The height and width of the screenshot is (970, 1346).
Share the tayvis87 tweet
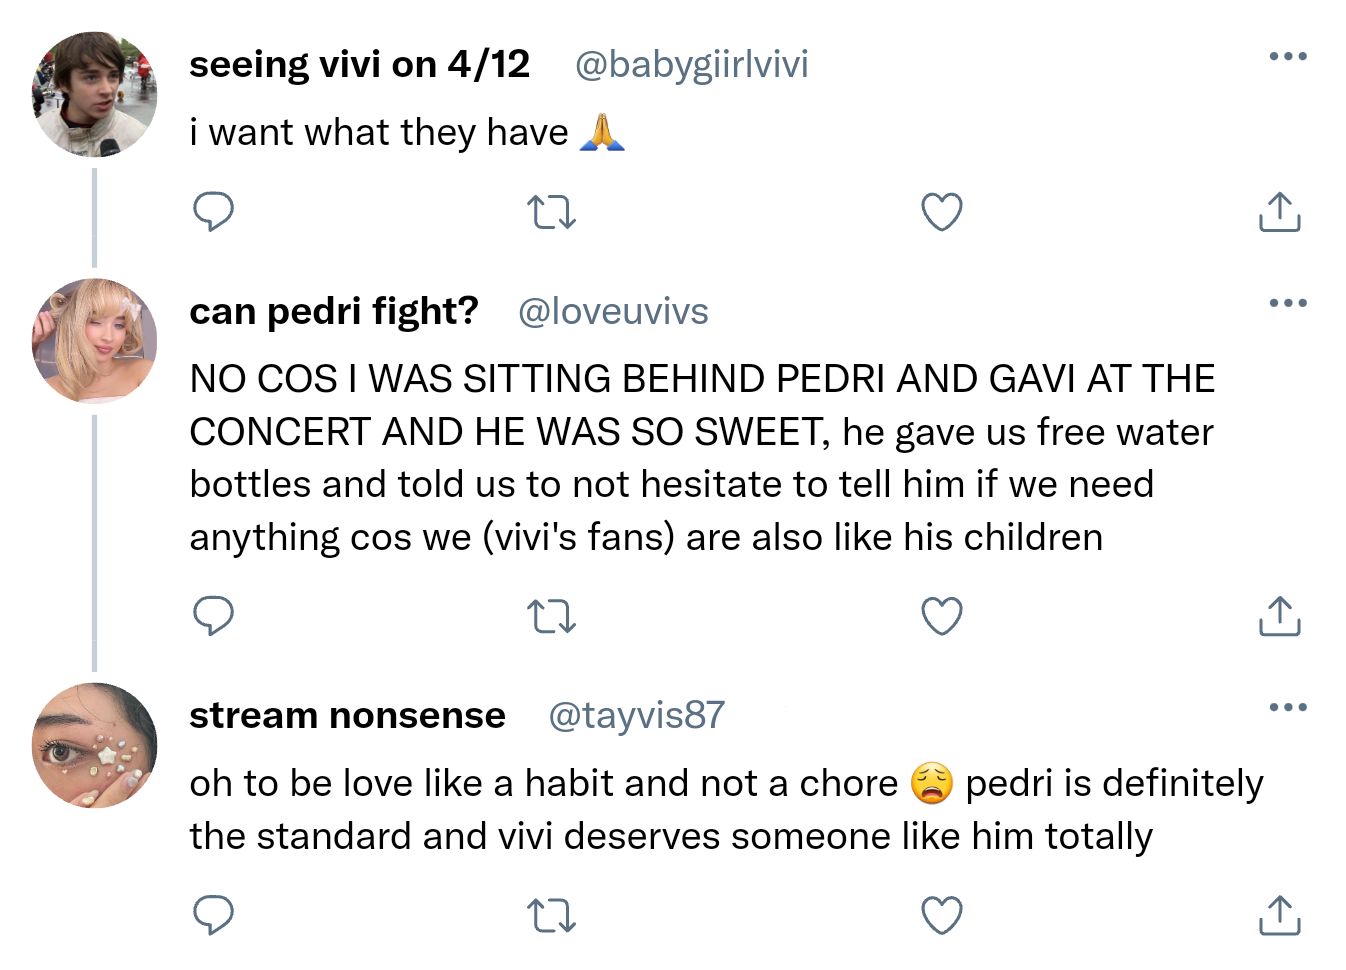click(1279, 914)
